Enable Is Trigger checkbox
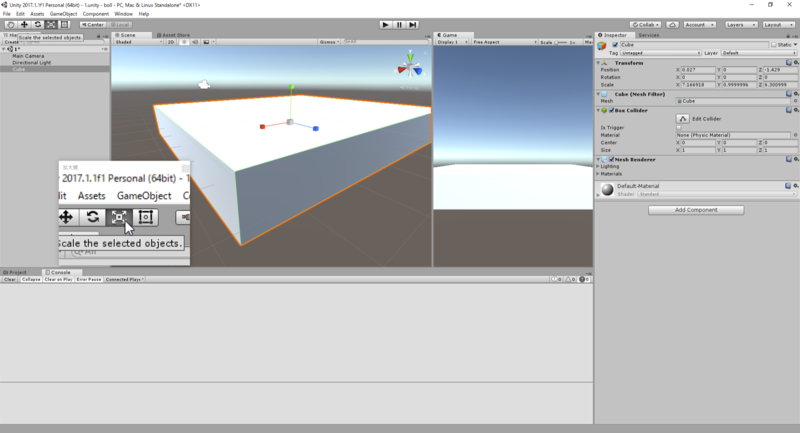This screenshot has height=433, width=800. tap(679, 128)
